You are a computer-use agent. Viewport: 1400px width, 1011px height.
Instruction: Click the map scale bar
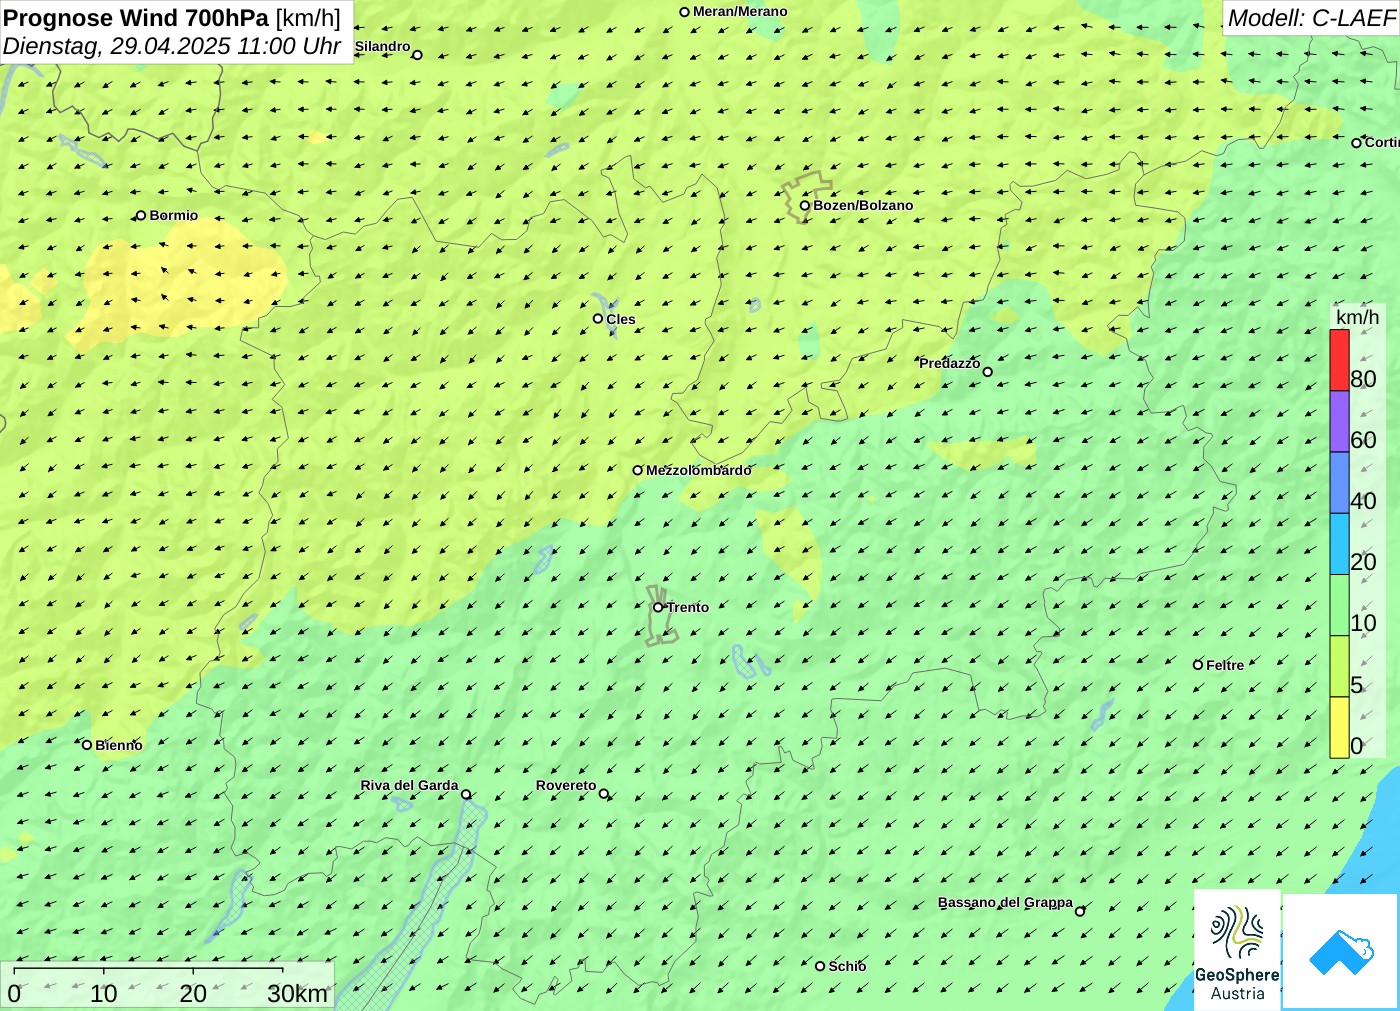(148, 969)
